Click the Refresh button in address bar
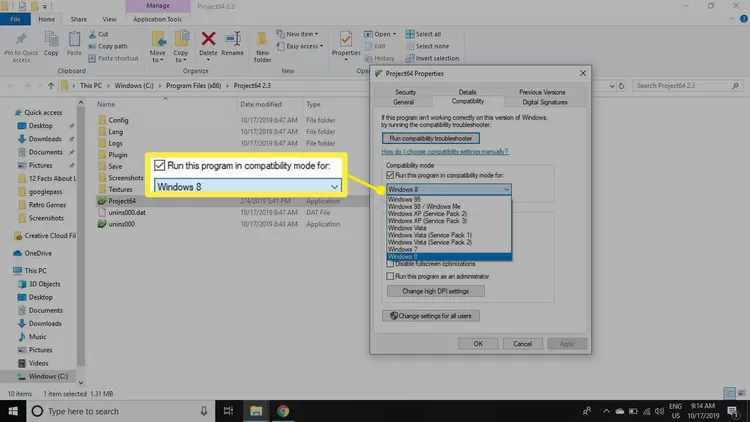Screen dimensions: 750x422 pos(621,86)
